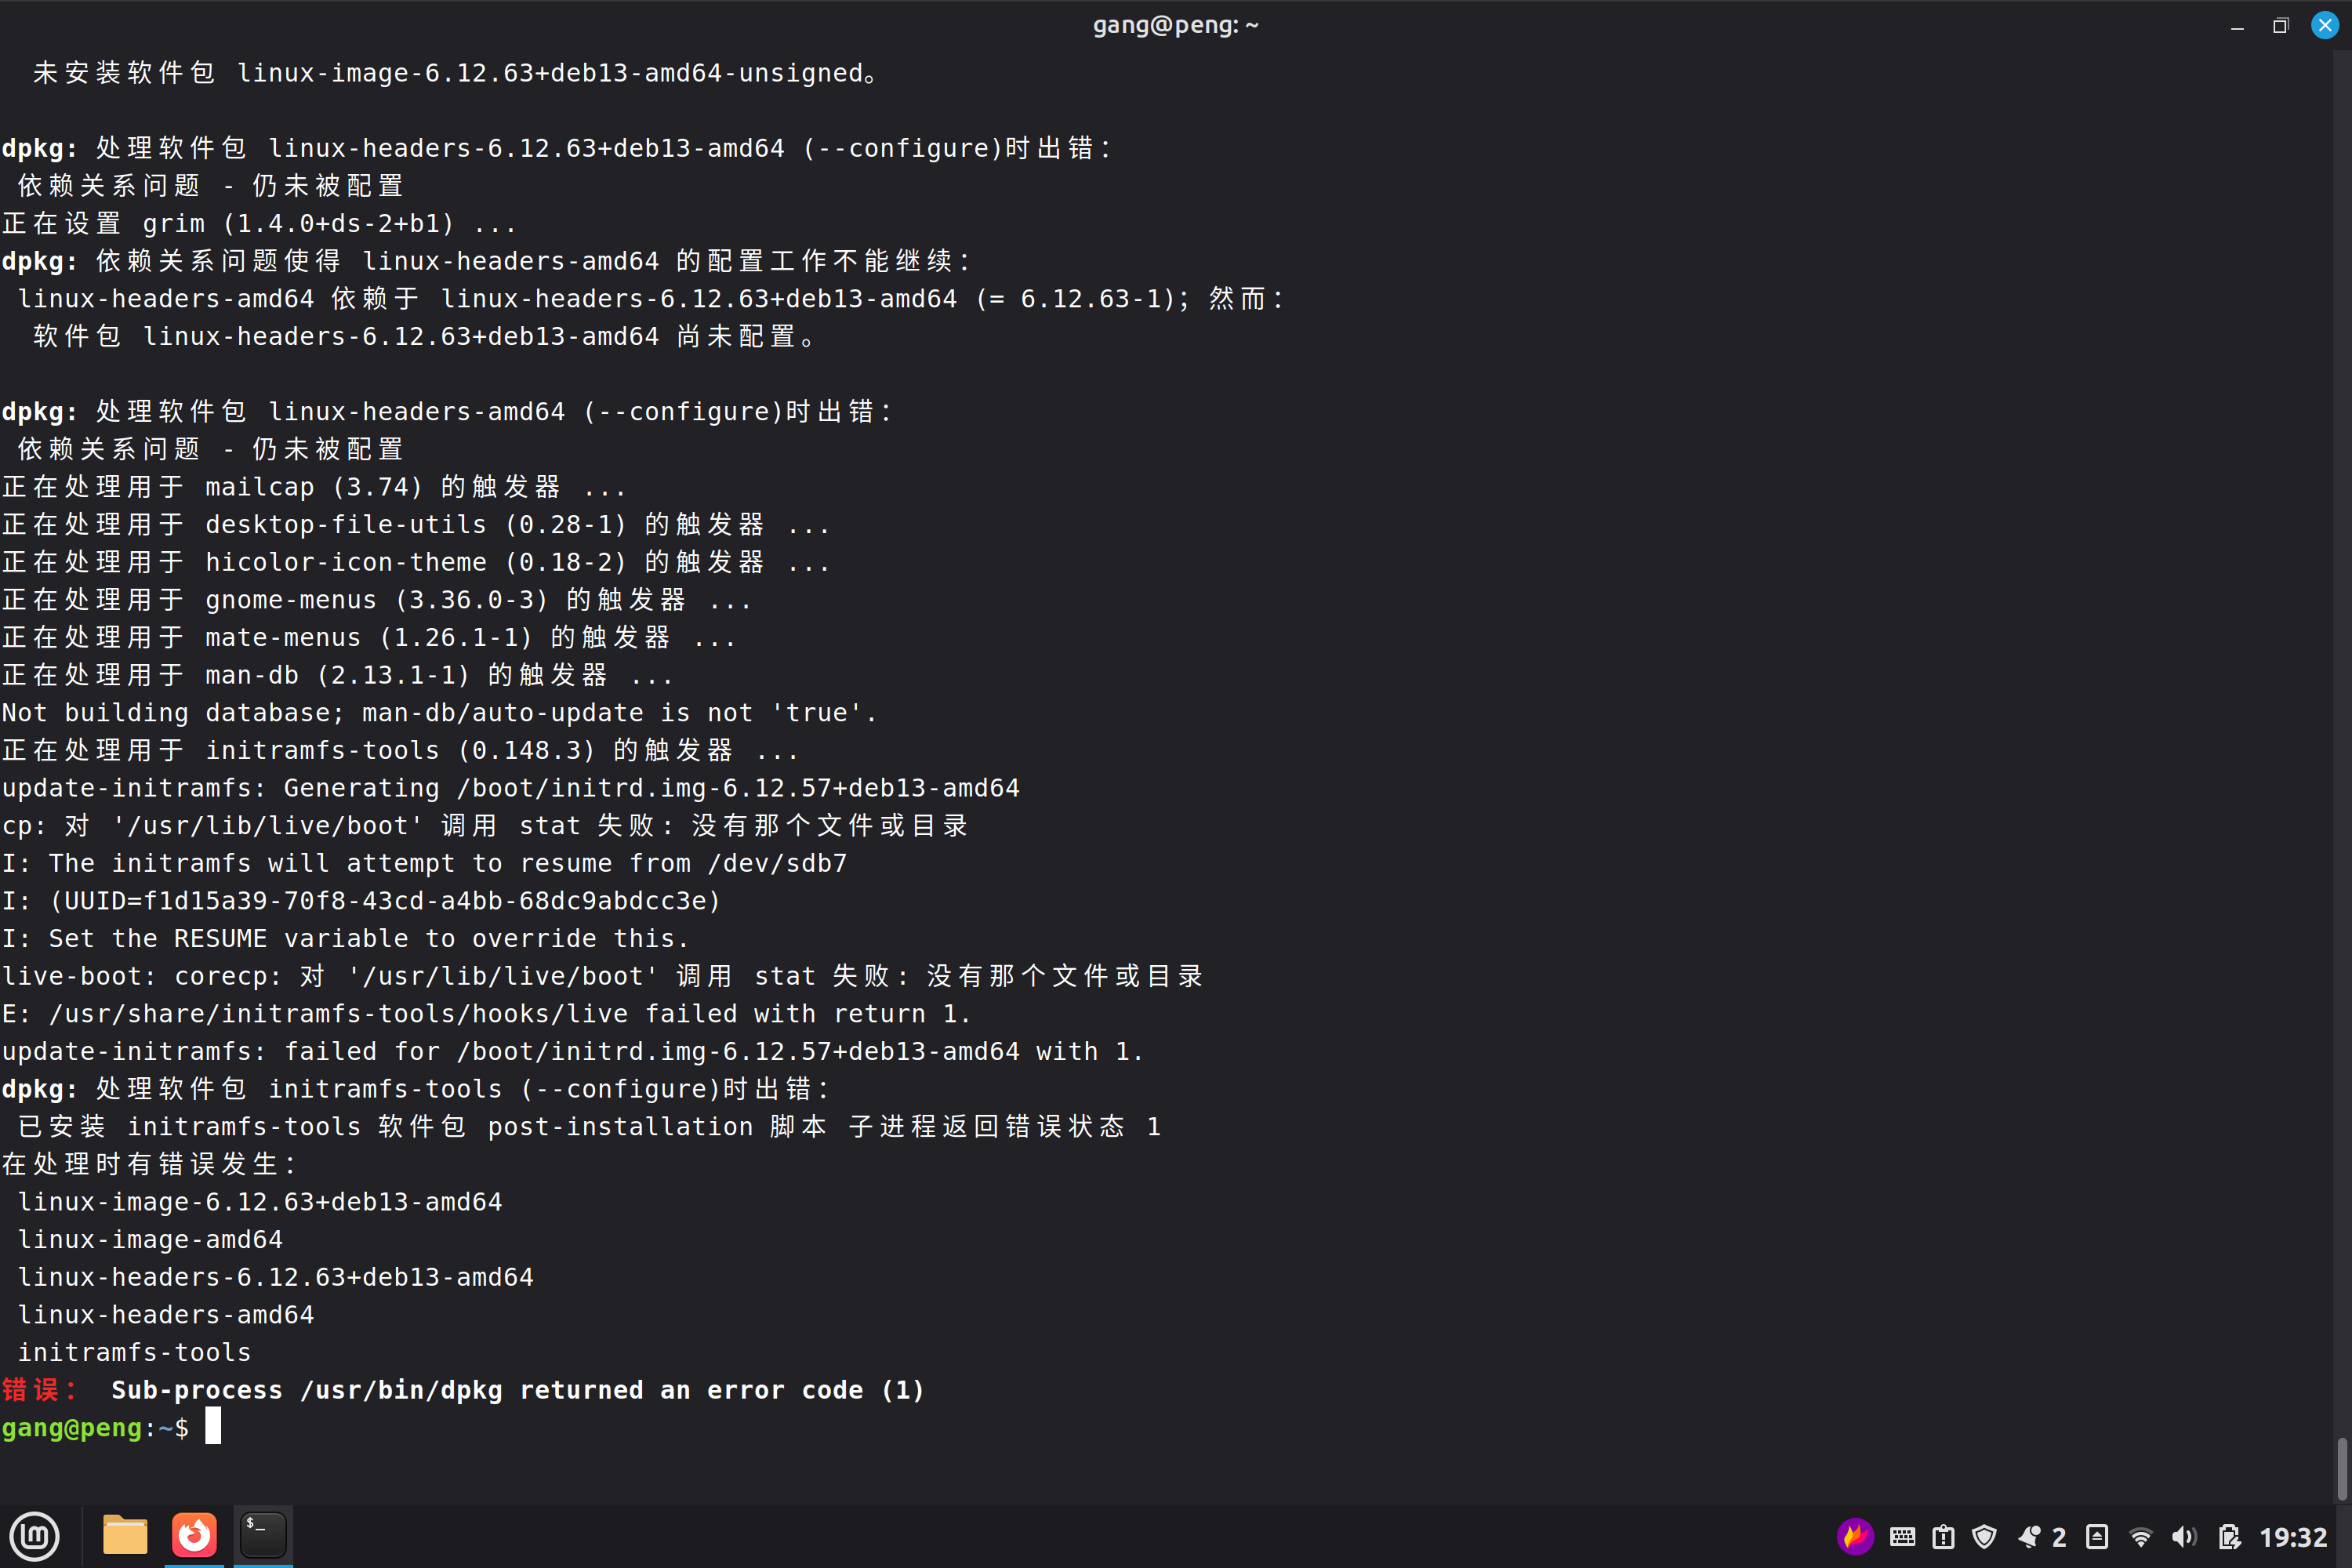The width and height of the screenshot is (2352, 1568).
Task: Click the on-screen keyboard tray icon
Action: click(1902, 1537)
